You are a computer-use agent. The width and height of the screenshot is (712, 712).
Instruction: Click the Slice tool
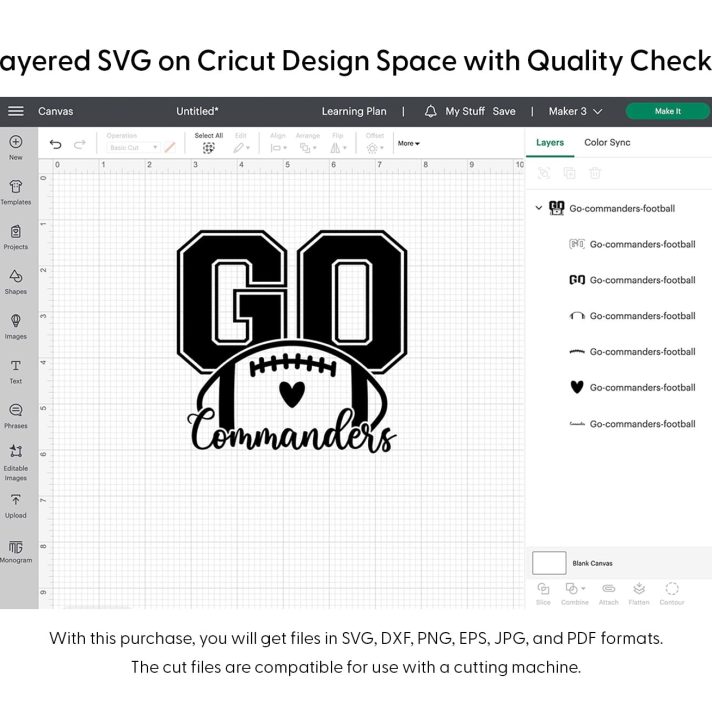543,594
